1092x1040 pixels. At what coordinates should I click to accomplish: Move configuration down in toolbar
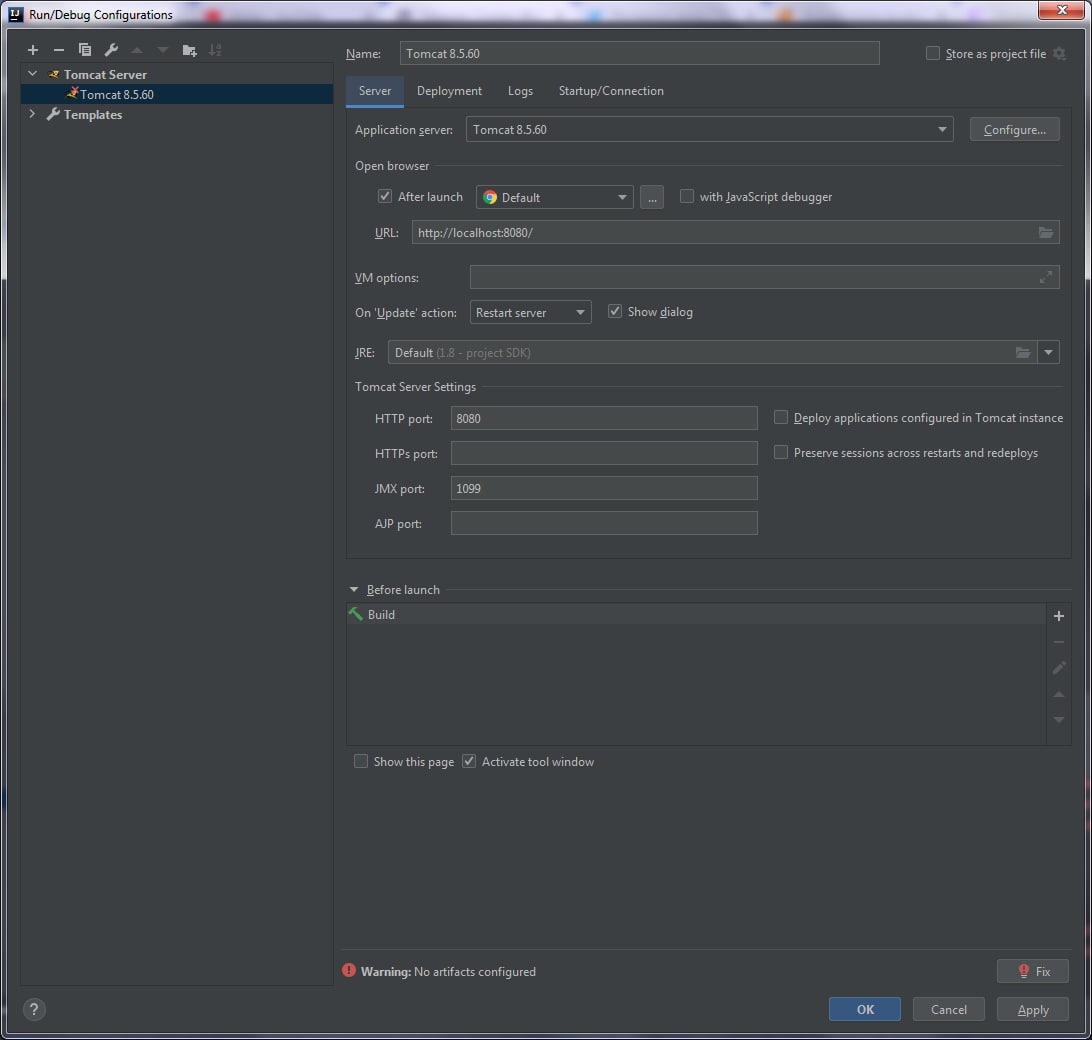coord(163,50)
